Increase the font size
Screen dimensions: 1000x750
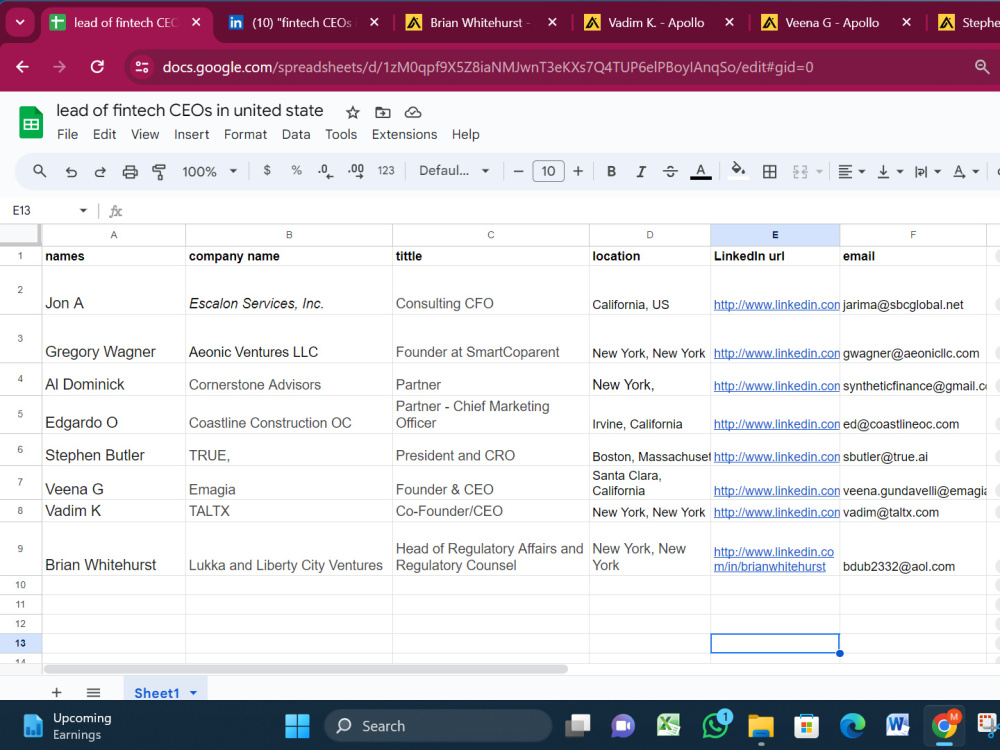point(578,171)
